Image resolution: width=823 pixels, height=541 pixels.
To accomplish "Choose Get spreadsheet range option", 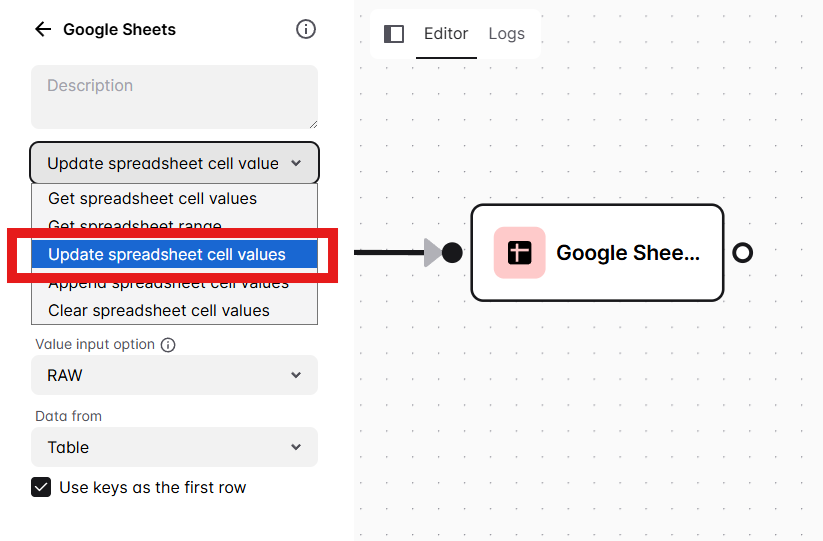I will tap(135, 225).
